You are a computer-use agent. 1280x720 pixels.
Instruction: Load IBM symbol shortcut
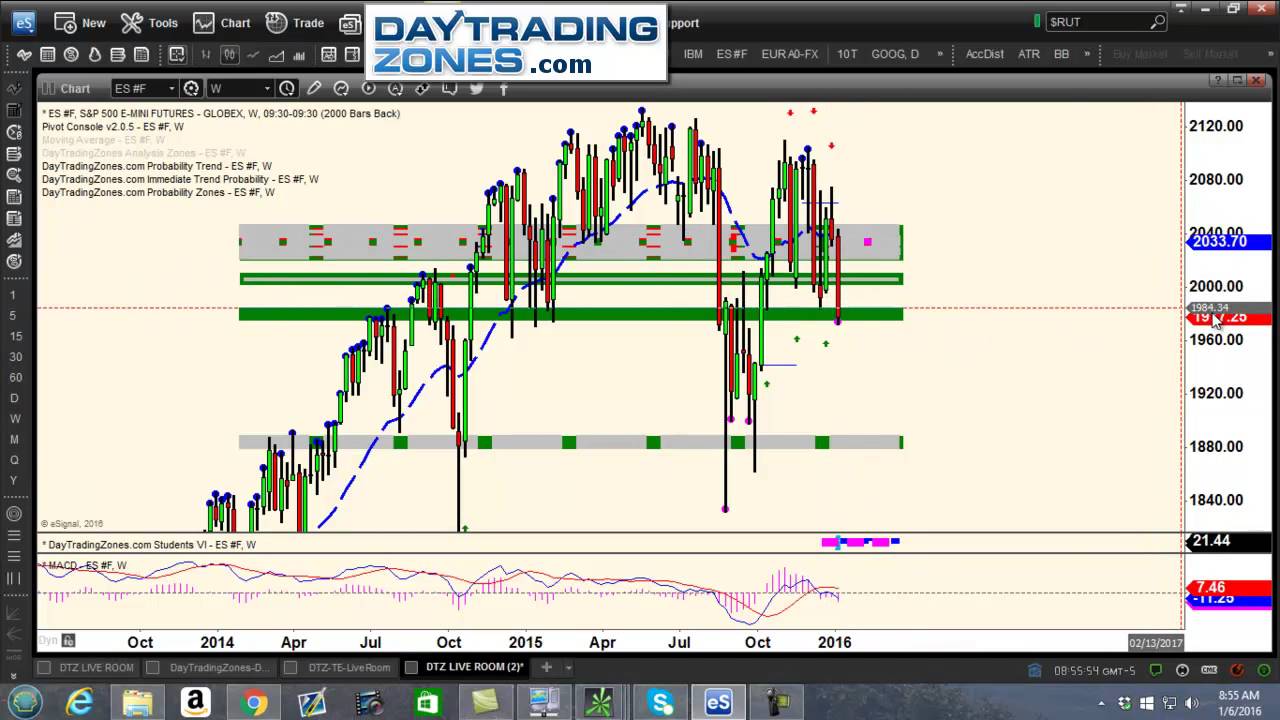coord(693,54)
